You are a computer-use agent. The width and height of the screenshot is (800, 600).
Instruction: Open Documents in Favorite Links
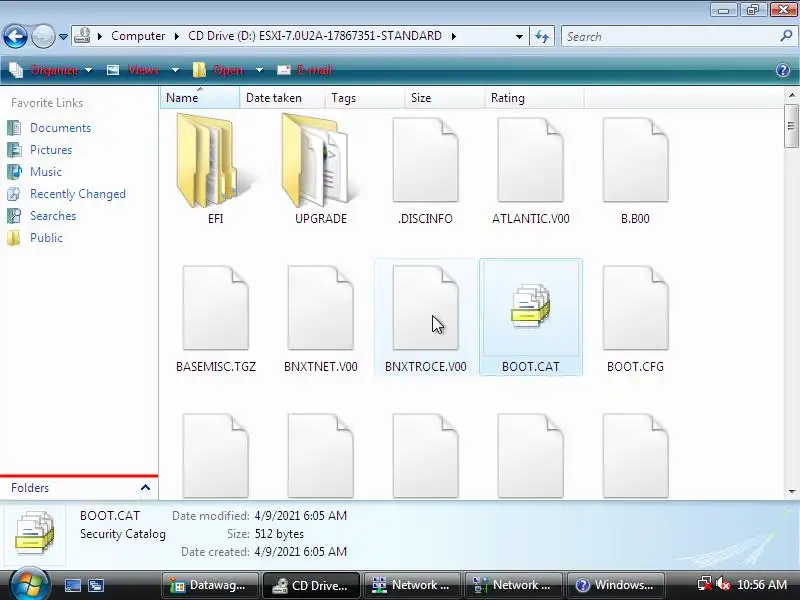pyautogui.click(x=60, y=128)
